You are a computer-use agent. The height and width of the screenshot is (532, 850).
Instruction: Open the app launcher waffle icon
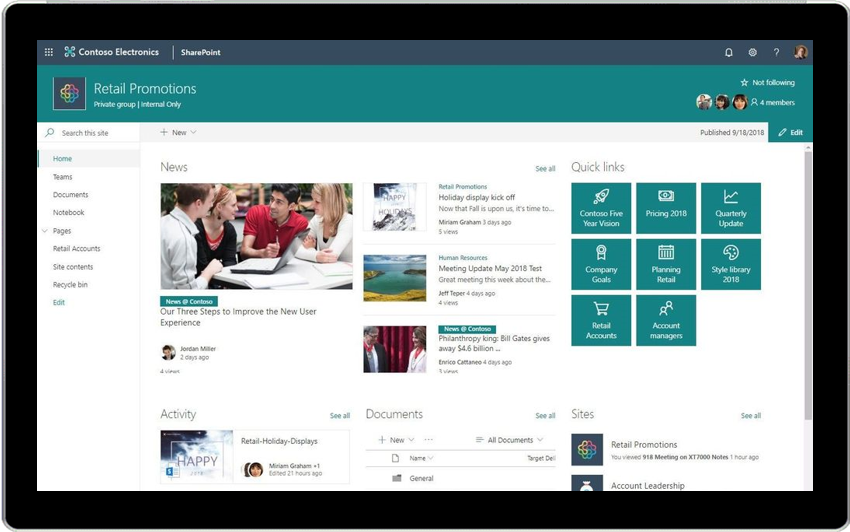pos(49,52)
